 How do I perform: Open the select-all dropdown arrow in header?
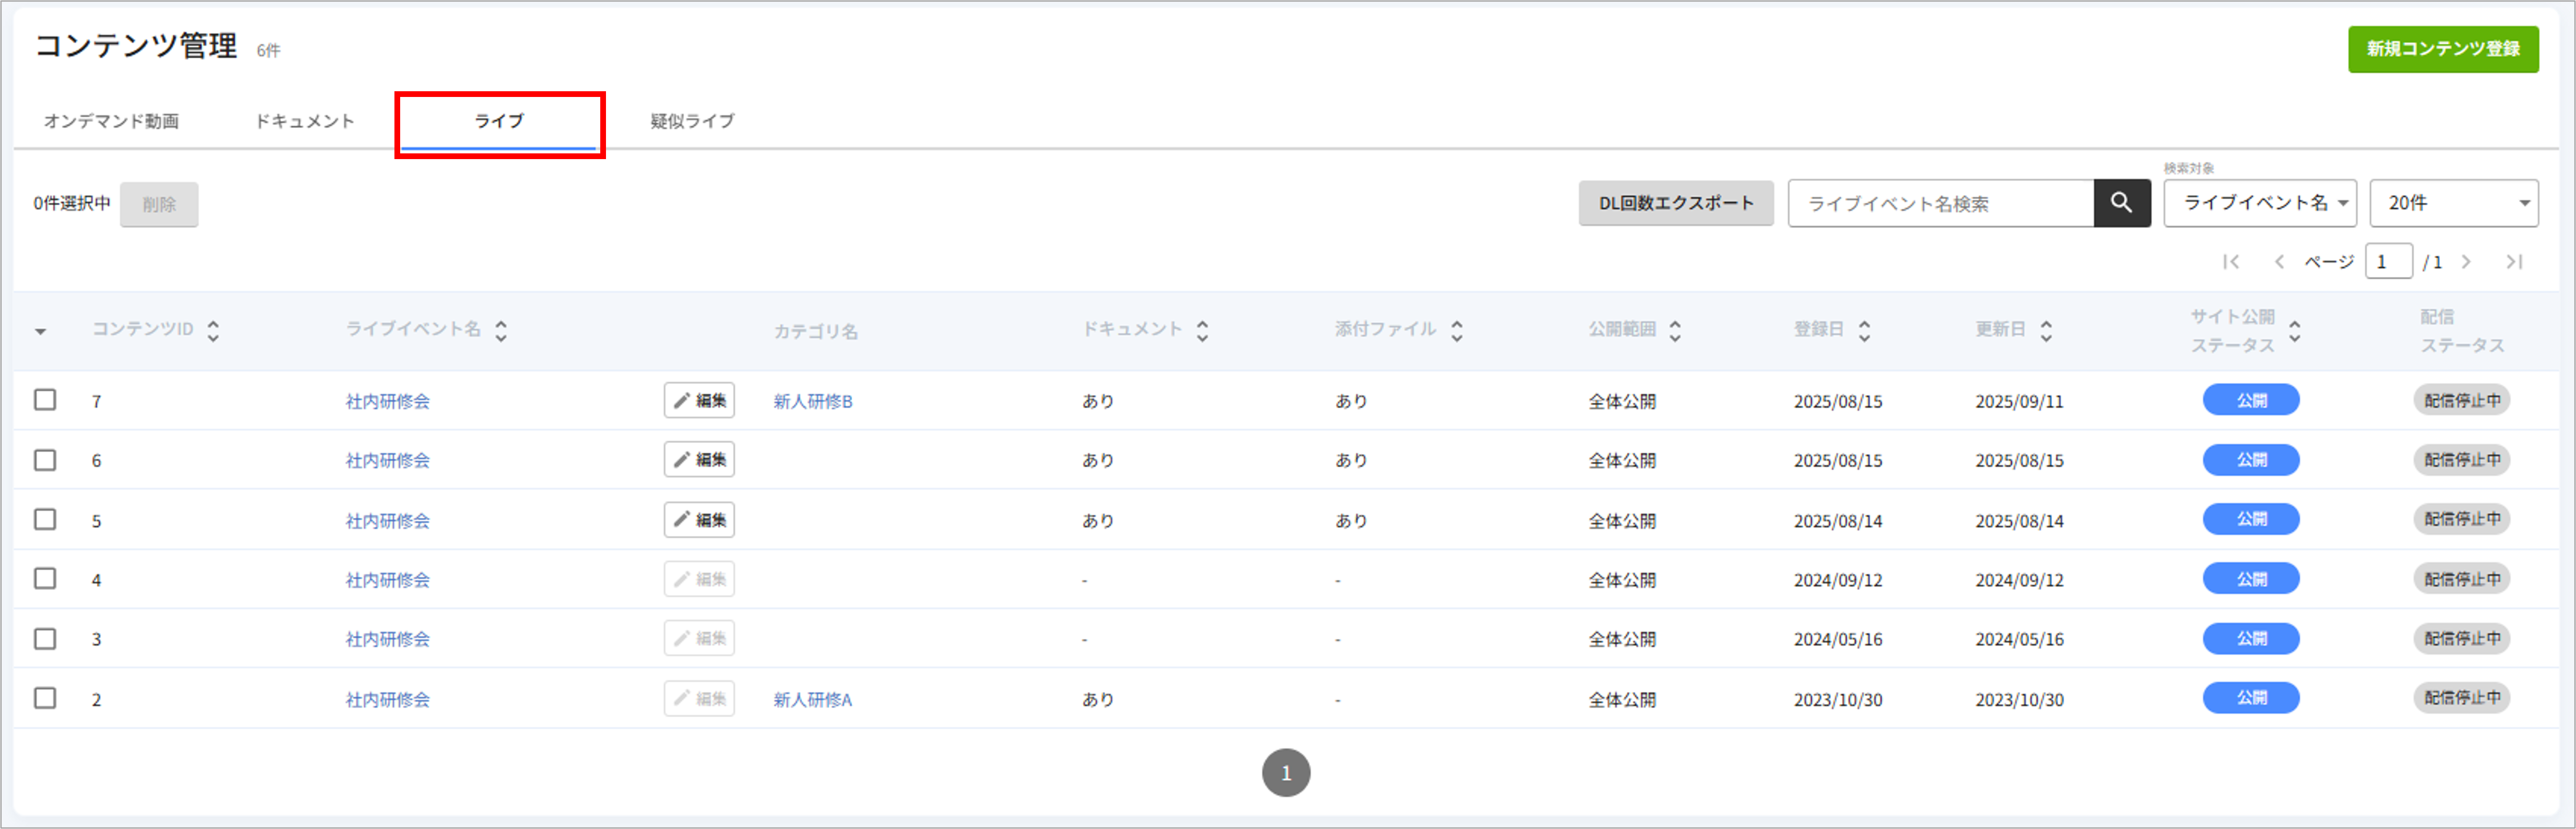[x=40, y=331]
